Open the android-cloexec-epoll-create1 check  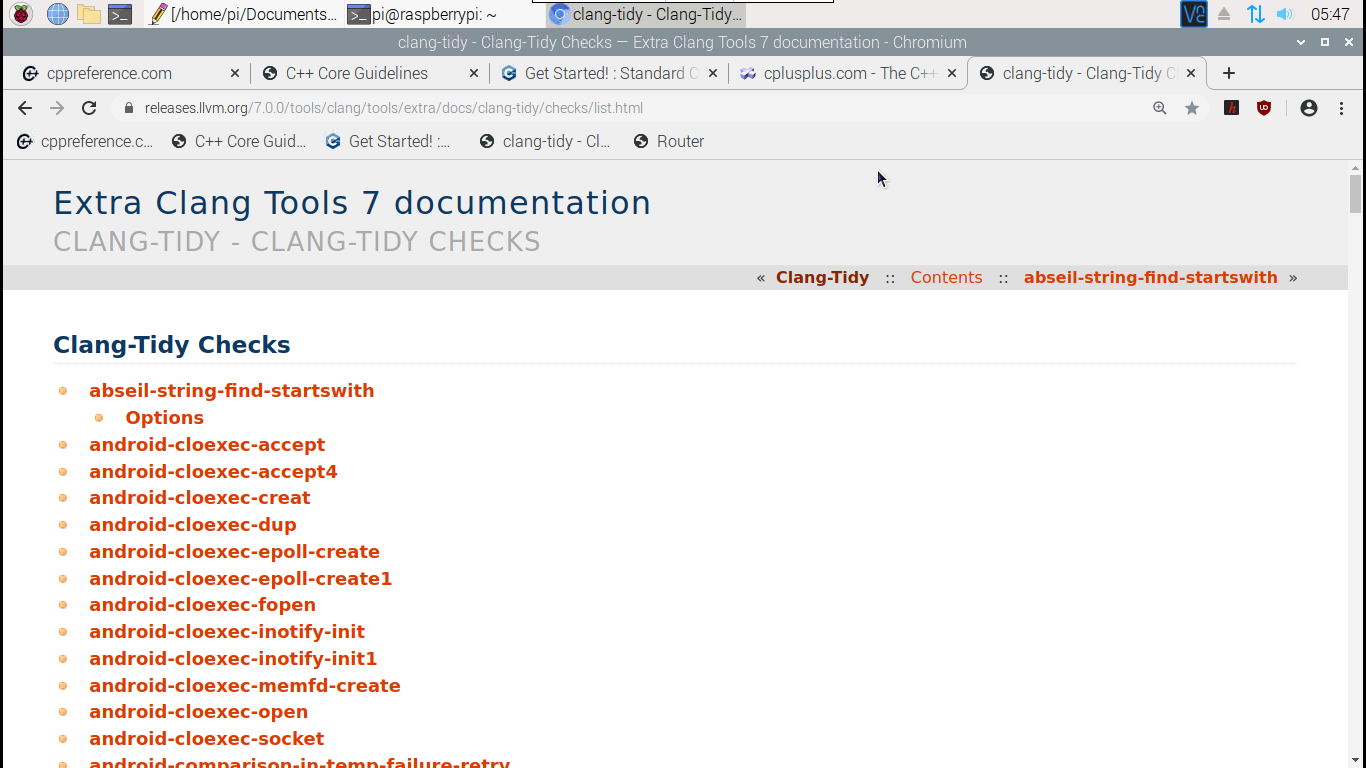click(x=240, y=579)
